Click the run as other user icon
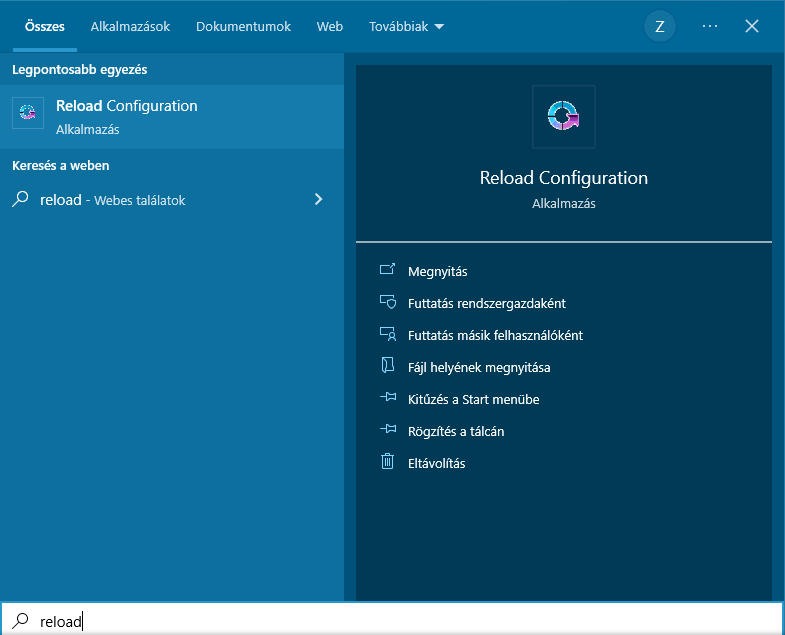This screenshot has height=635, width=785. pyautogui.click(x=387, y=334)
